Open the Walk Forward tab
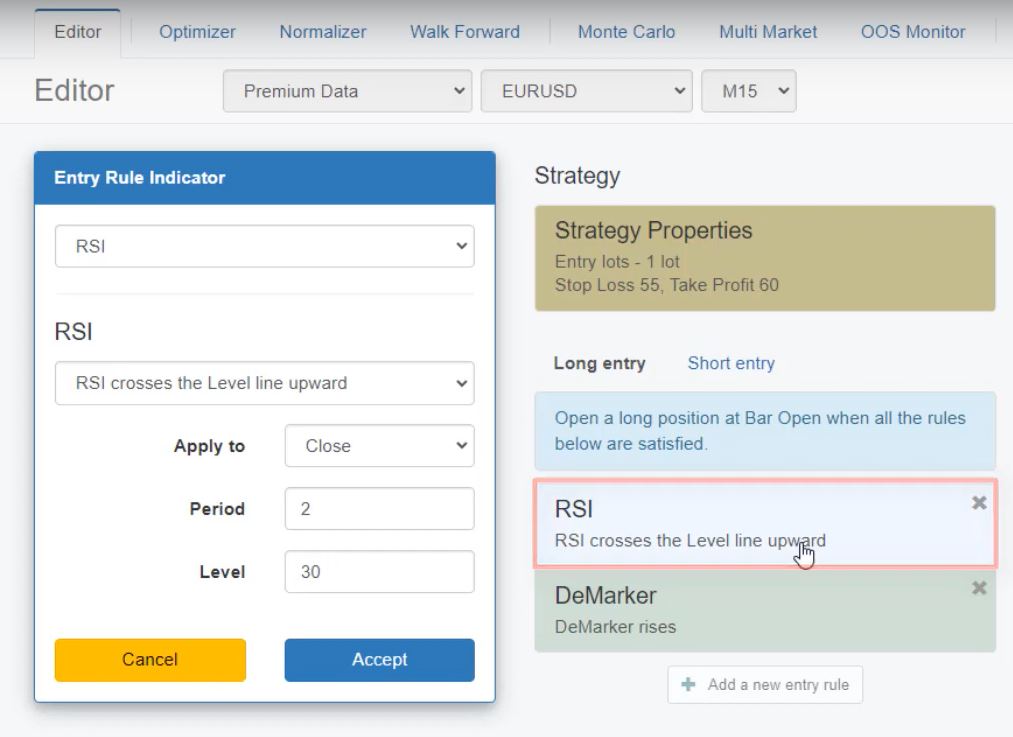The height and width of the screenshot is (737, 1013). (464, 32)
